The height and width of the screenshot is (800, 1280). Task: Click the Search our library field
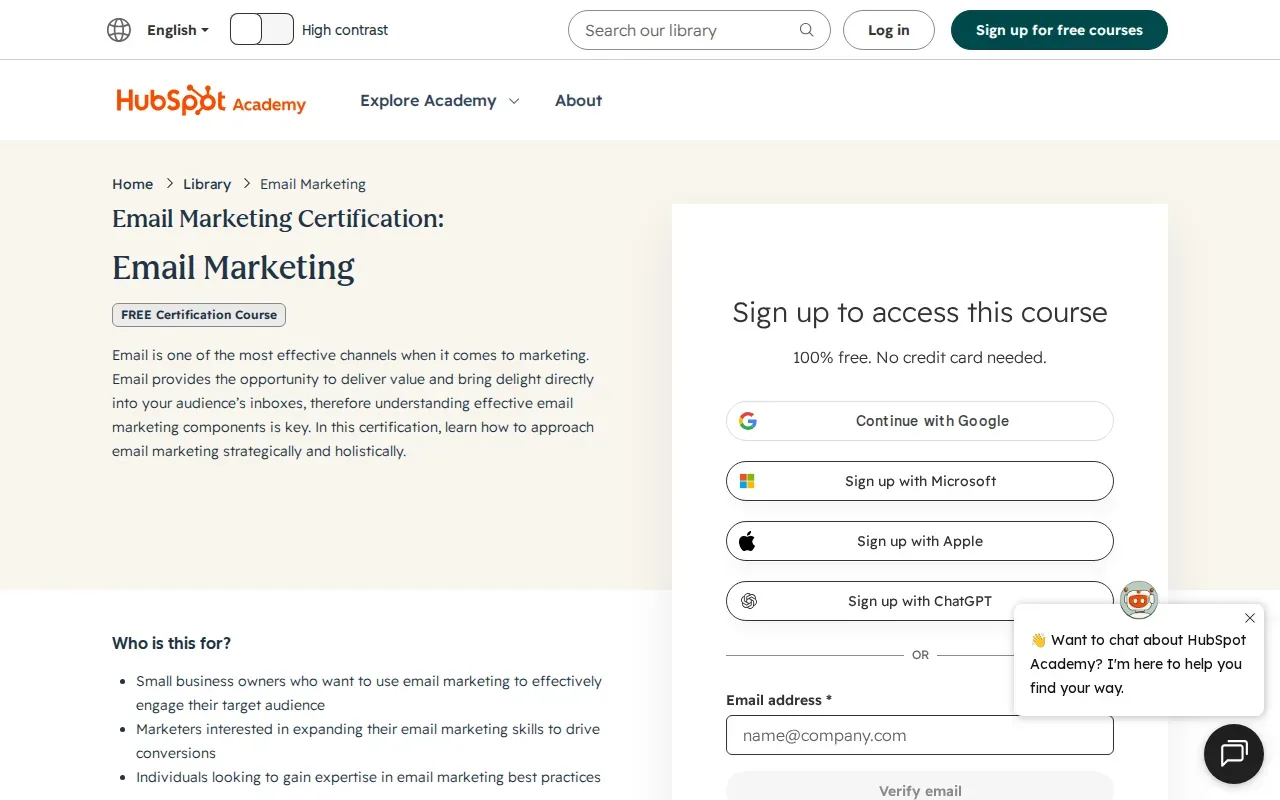point(699,30)
